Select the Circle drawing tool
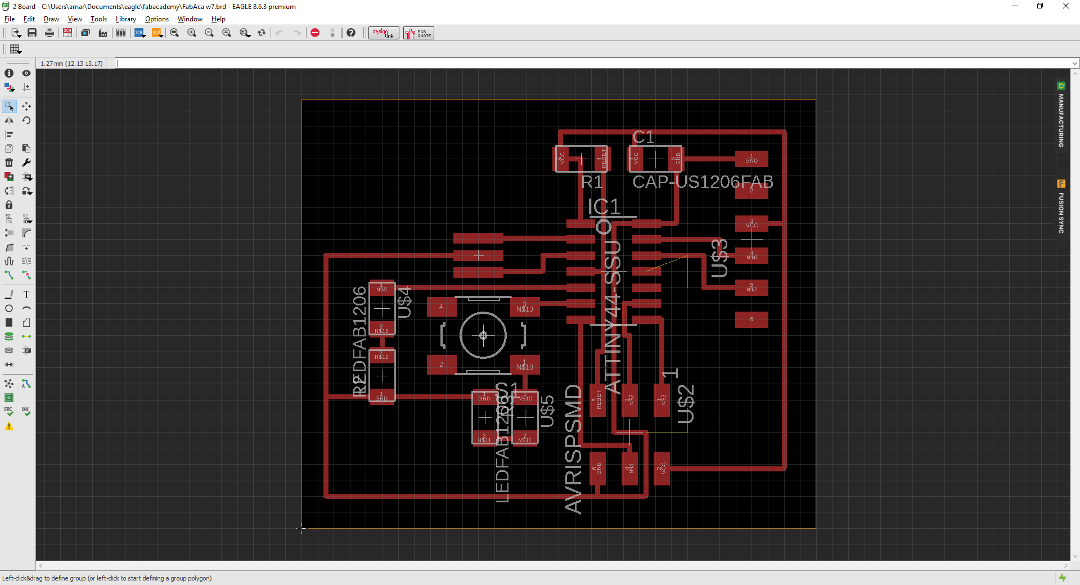Screen dimensions: 1080x585 pyautogui.click(x=9, y=309)
